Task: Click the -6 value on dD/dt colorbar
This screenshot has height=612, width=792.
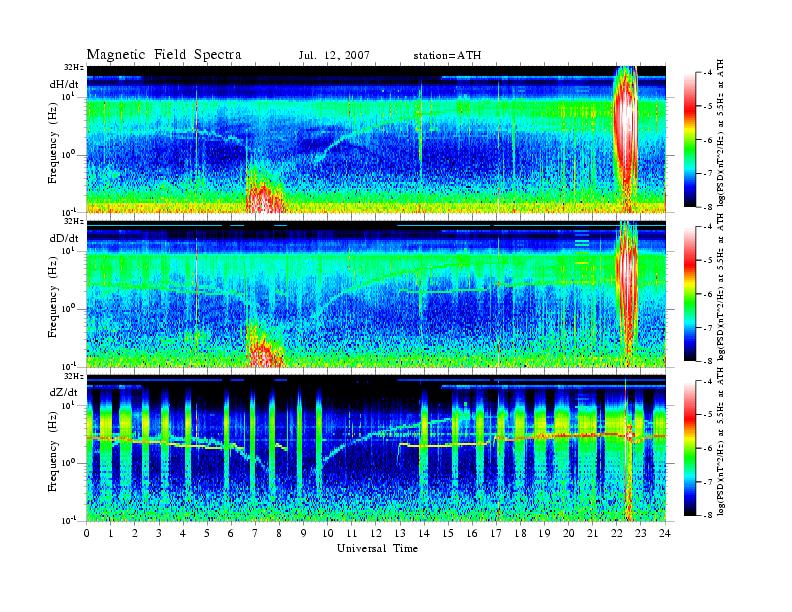Action: pyautogui.click(x=709, y=294)
